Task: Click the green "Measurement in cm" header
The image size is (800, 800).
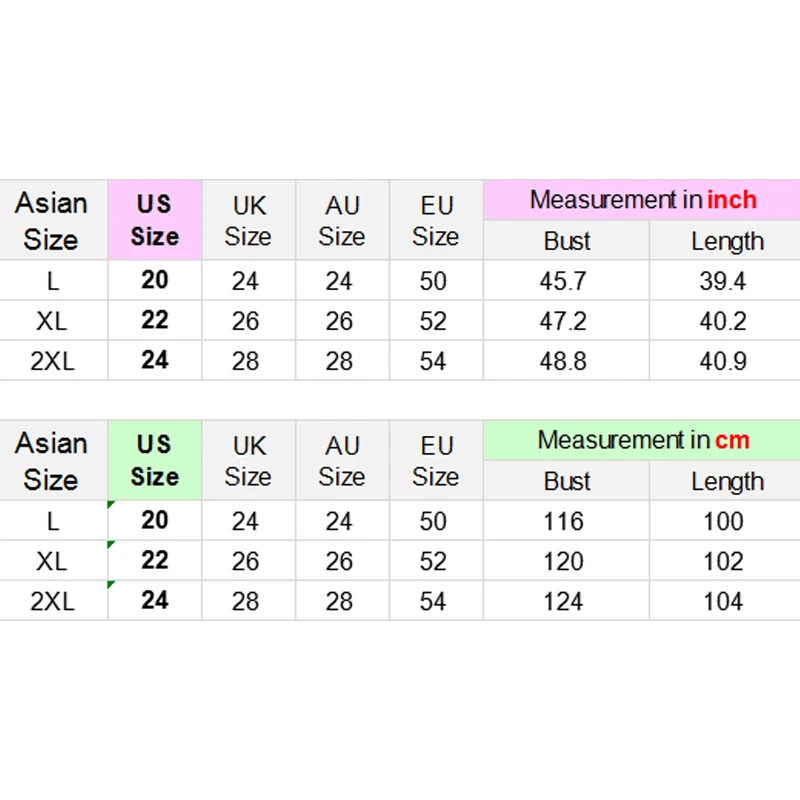Action: [x=642, y=440]
